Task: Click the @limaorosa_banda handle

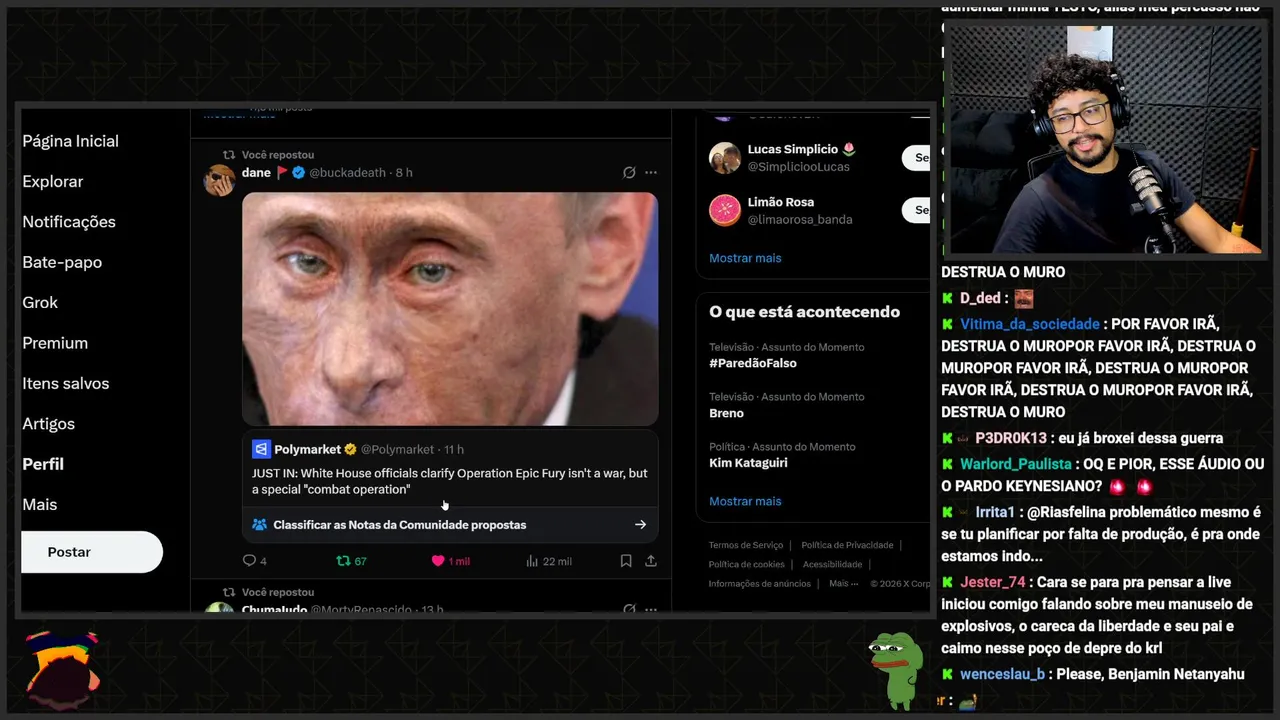Action: [x=800, y=219]
